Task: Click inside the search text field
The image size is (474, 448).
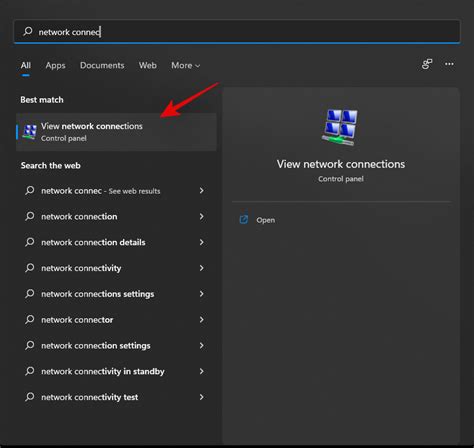Action: [237, 32]
